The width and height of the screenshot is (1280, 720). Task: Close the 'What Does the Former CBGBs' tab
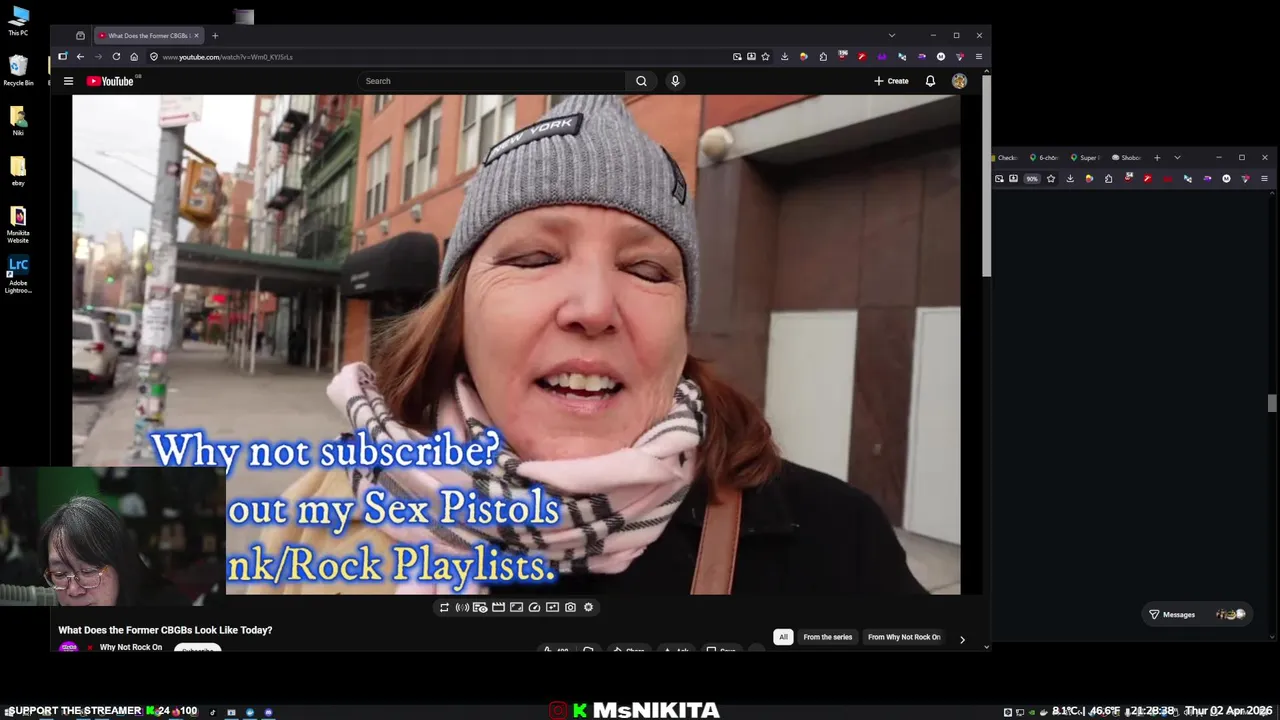(196, 35)
